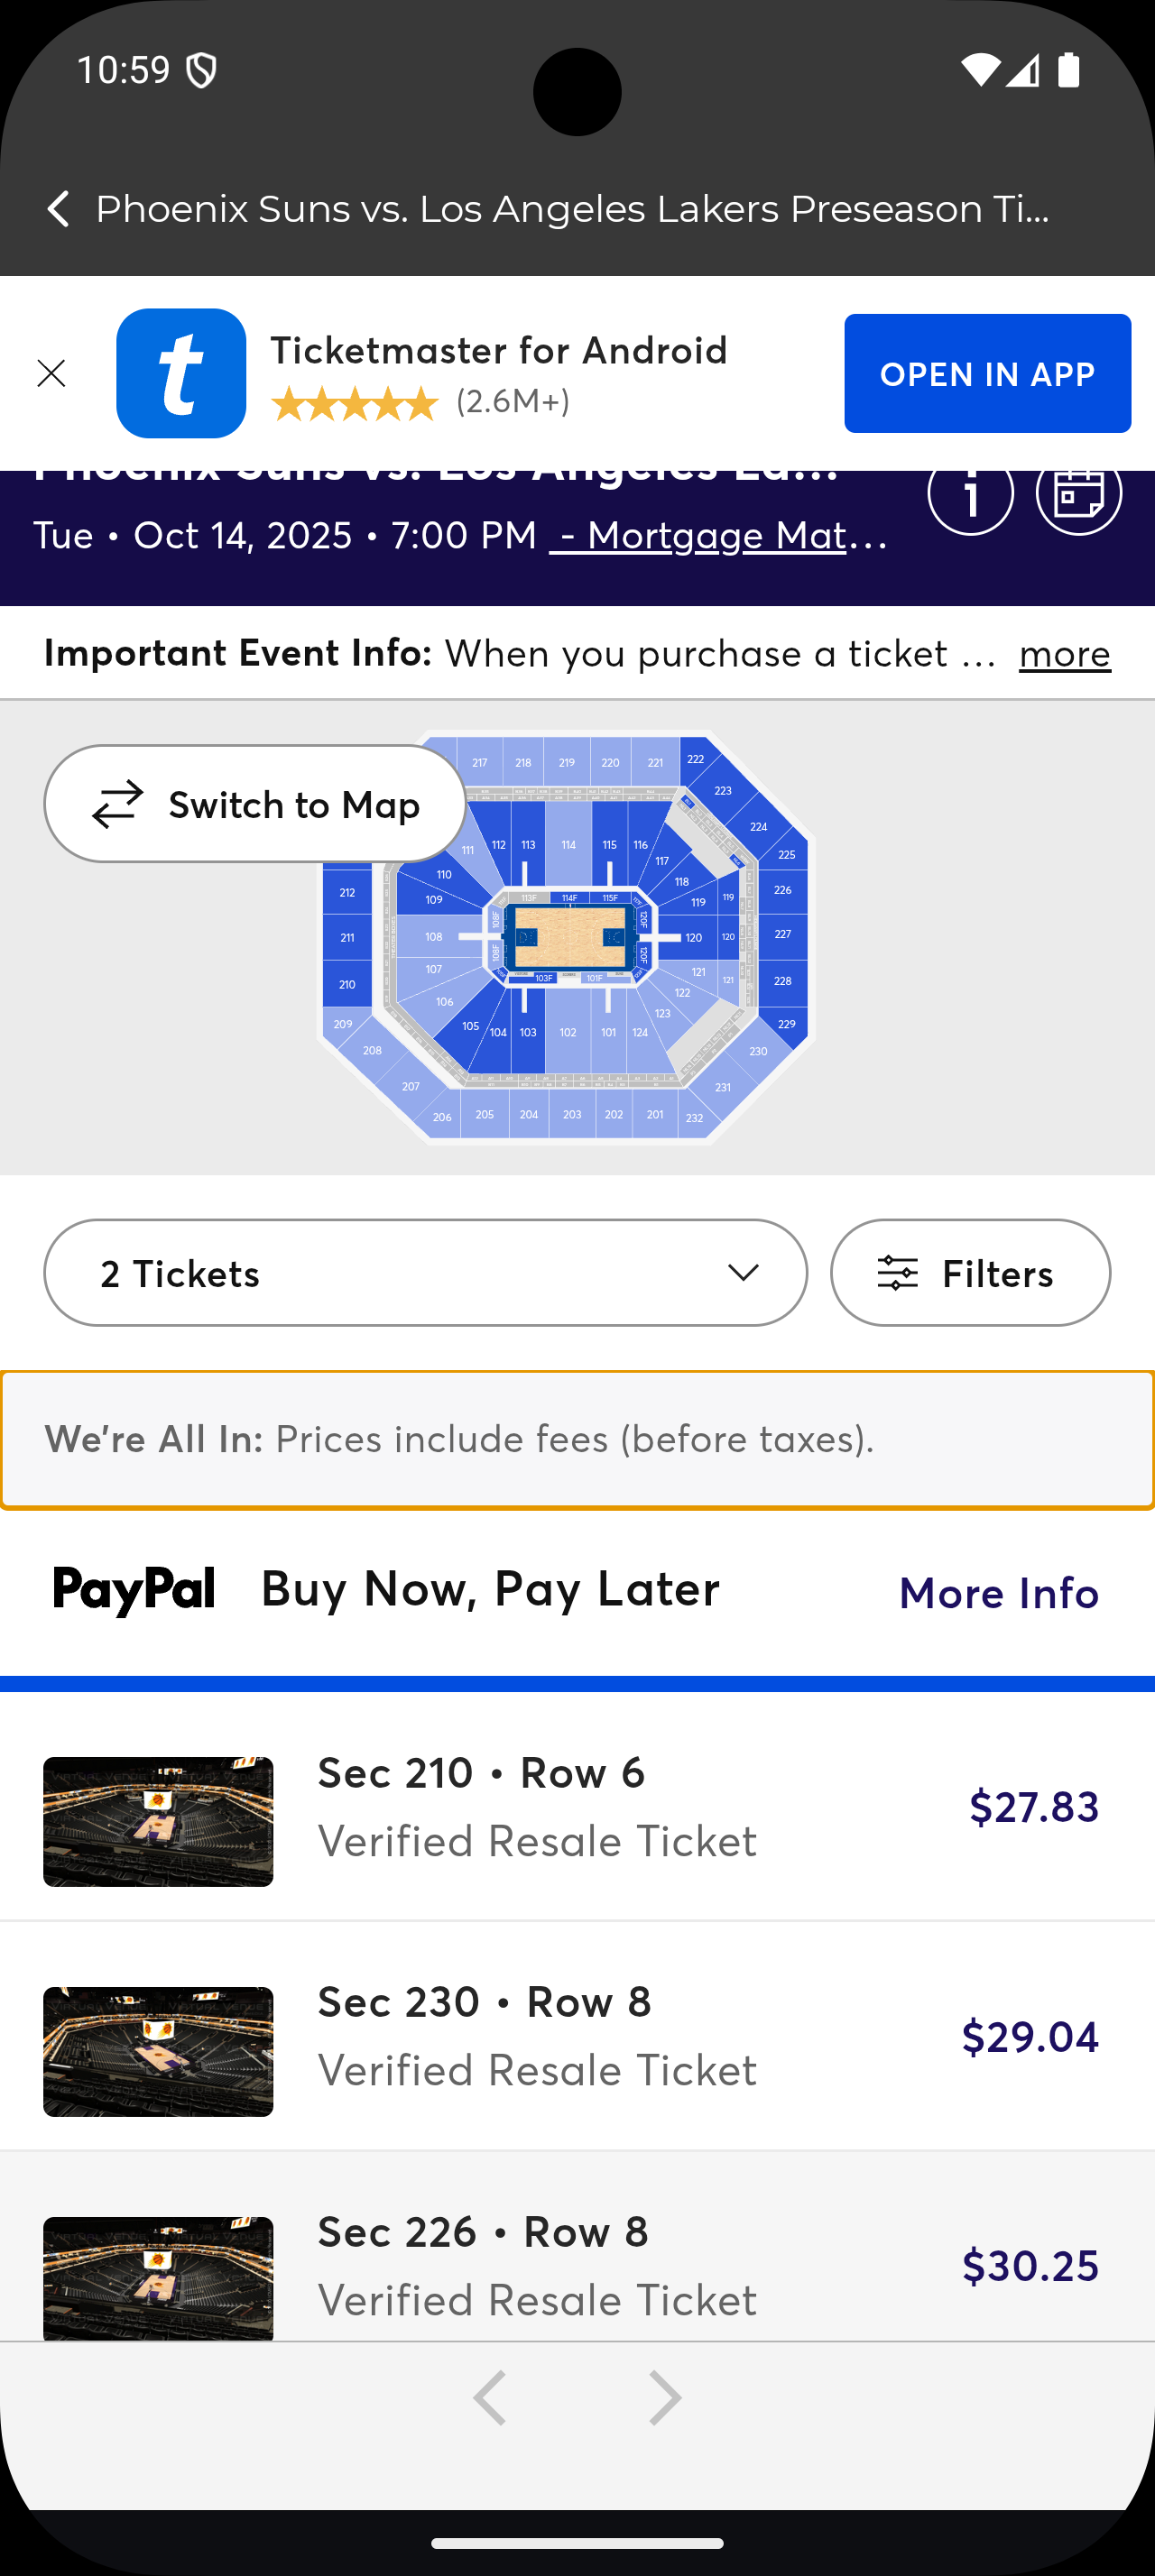Tap the Sec 226 seat view thumbnail
Viewport: 1155px width, 2576px height.
click(x=158, y=2277)
